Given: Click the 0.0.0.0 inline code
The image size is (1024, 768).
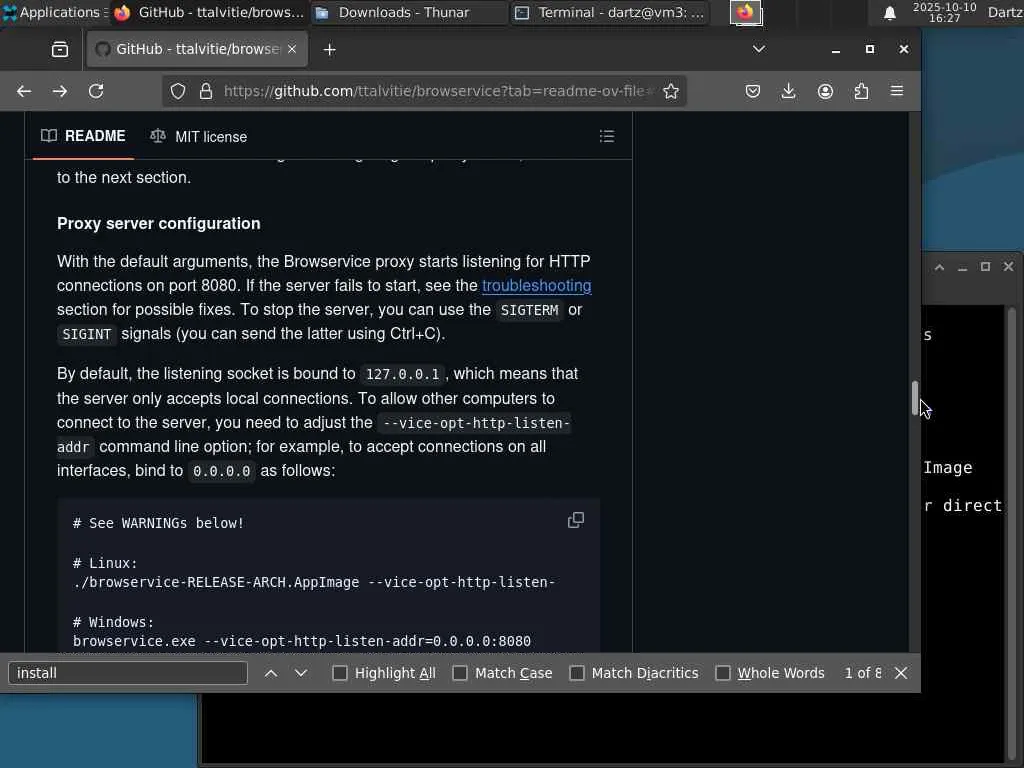Looking at the screenshot, I should point(221,471).
